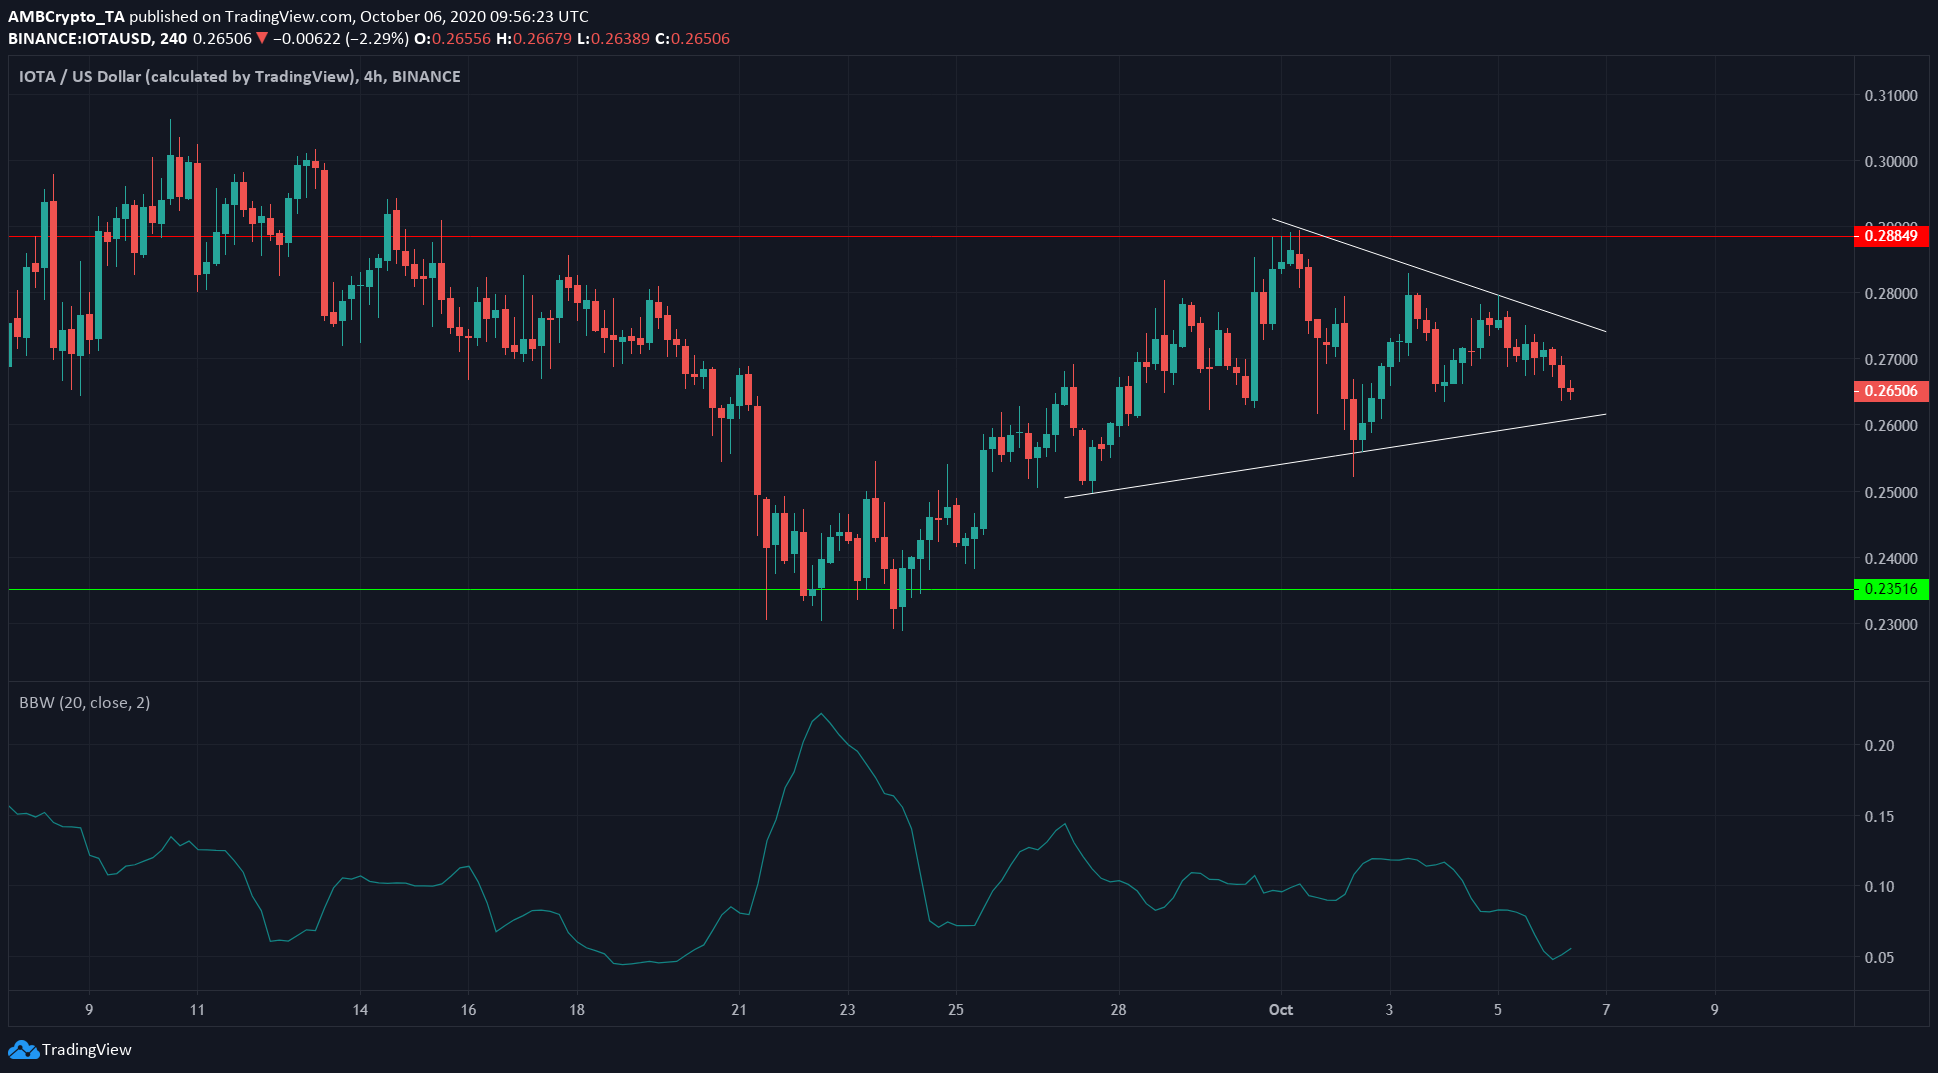
Task: Click the 0.27000 price axis label
Action: coord(1891,360)
